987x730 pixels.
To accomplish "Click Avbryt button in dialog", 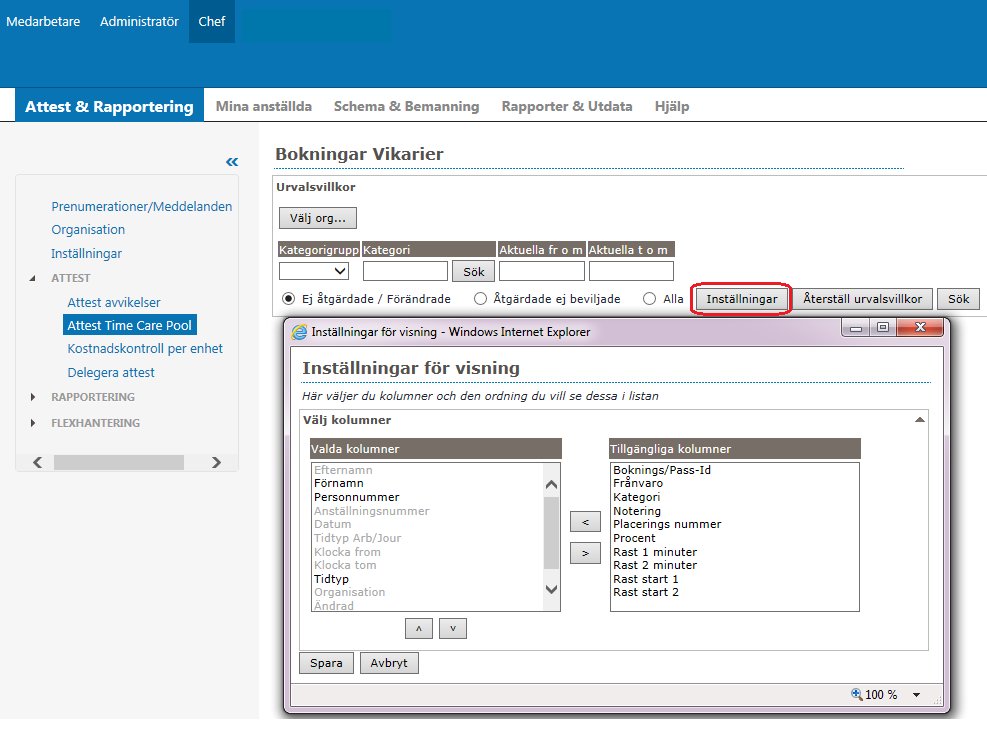I will 389,663.
